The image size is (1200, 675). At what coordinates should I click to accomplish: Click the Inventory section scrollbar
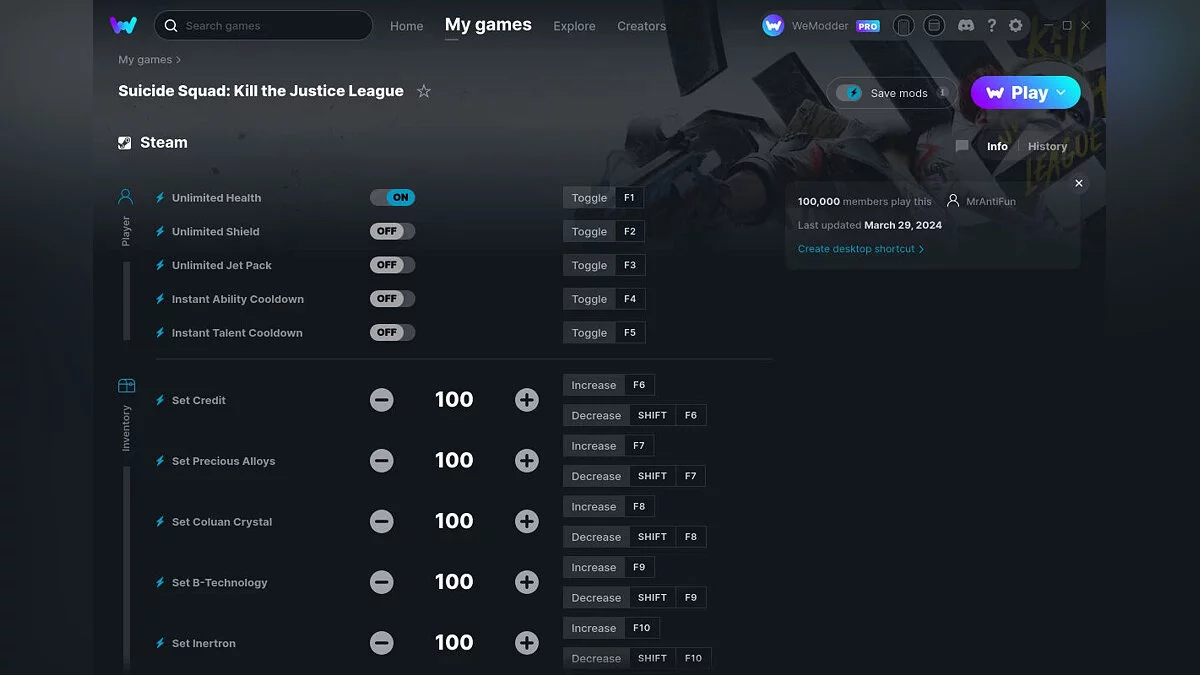pos(126,568)
